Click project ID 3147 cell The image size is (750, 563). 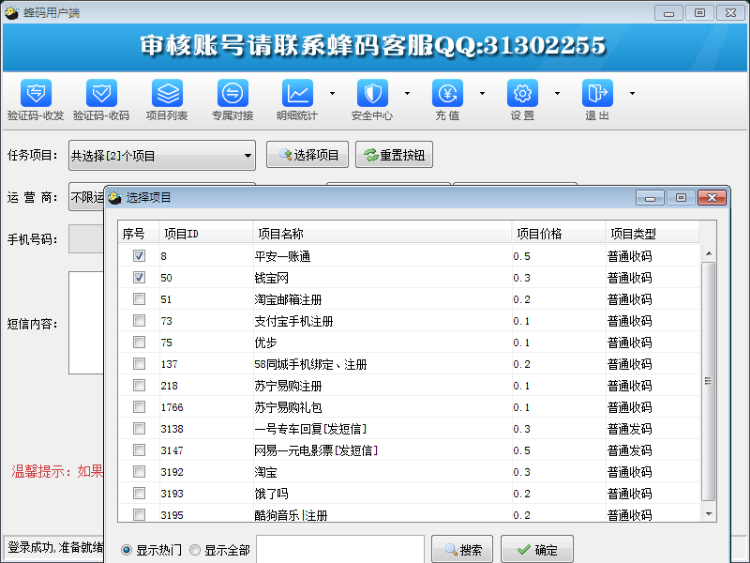tap(172, 451)
